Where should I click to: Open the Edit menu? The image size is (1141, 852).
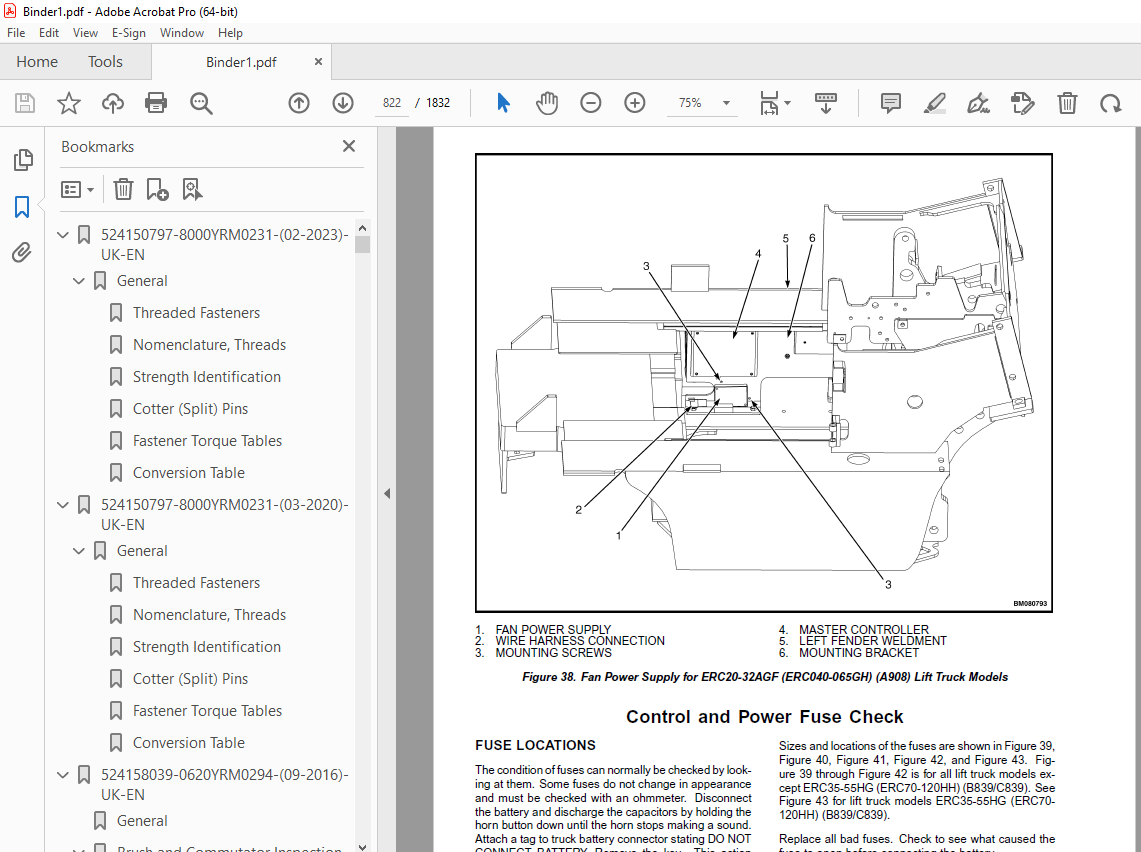pyautogui.click(x=49, y=33)
